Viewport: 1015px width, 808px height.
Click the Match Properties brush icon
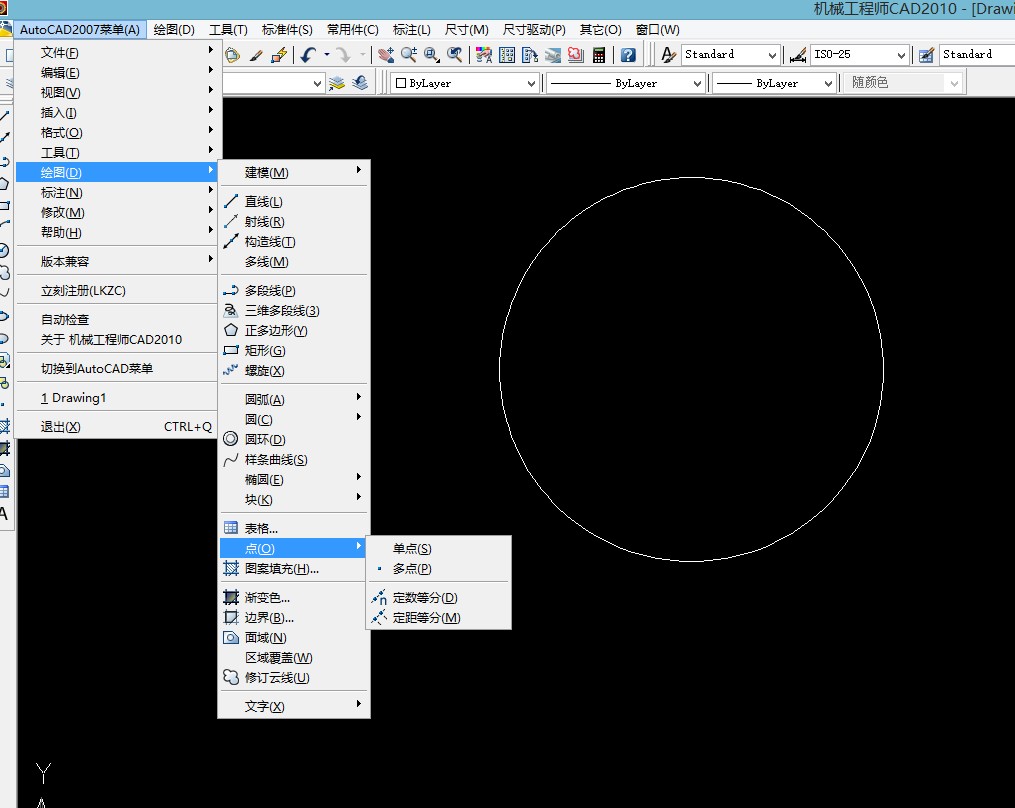256,56
